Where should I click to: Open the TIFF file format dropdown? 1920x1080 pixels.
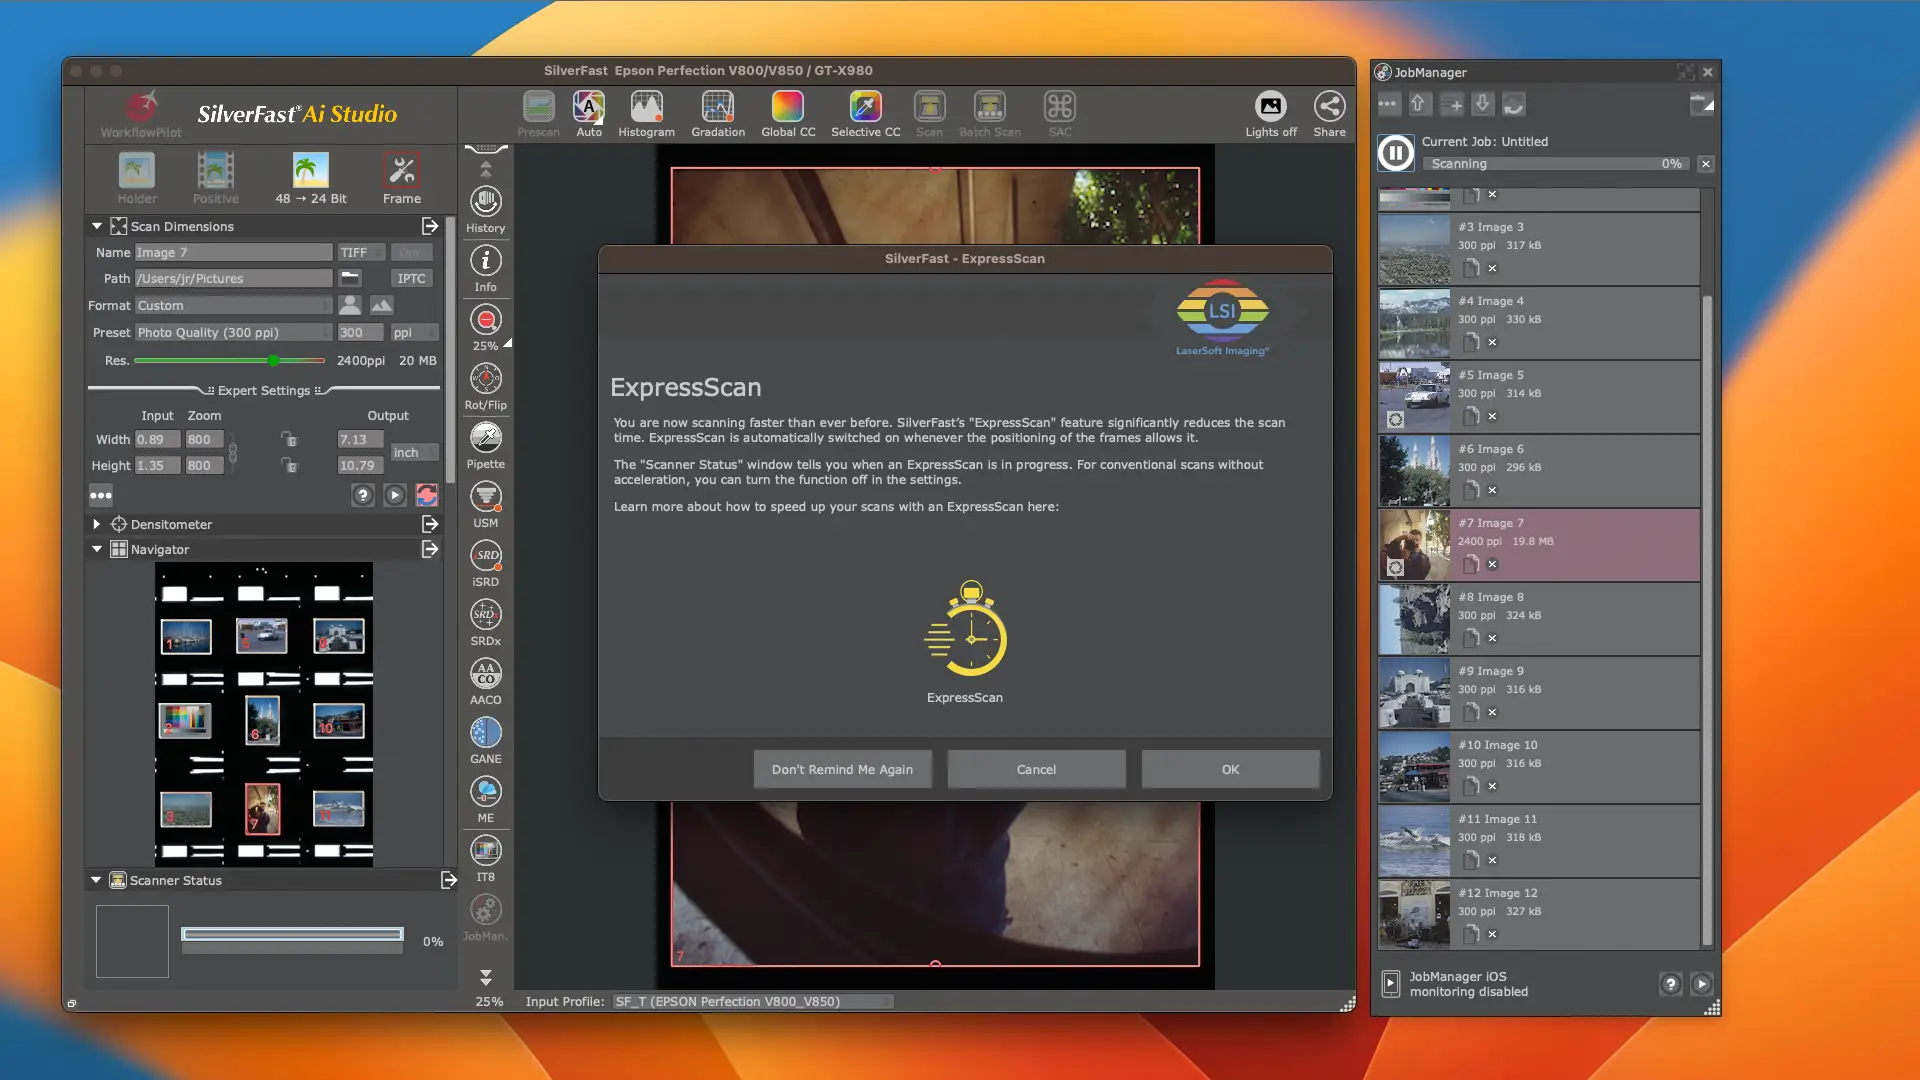(x=360, y=253)
